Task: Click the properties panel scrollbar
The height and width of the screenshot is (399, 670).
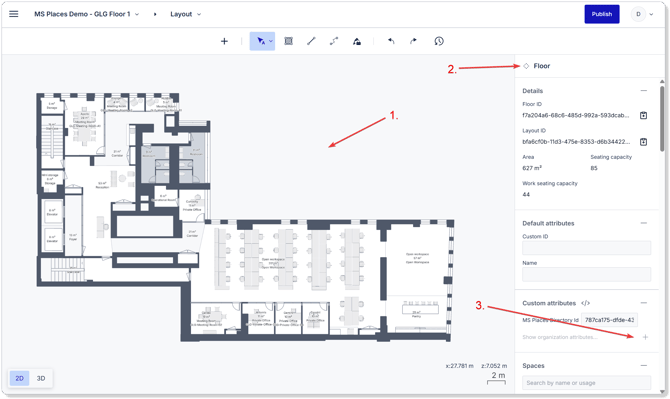Action: click(662, 118)
